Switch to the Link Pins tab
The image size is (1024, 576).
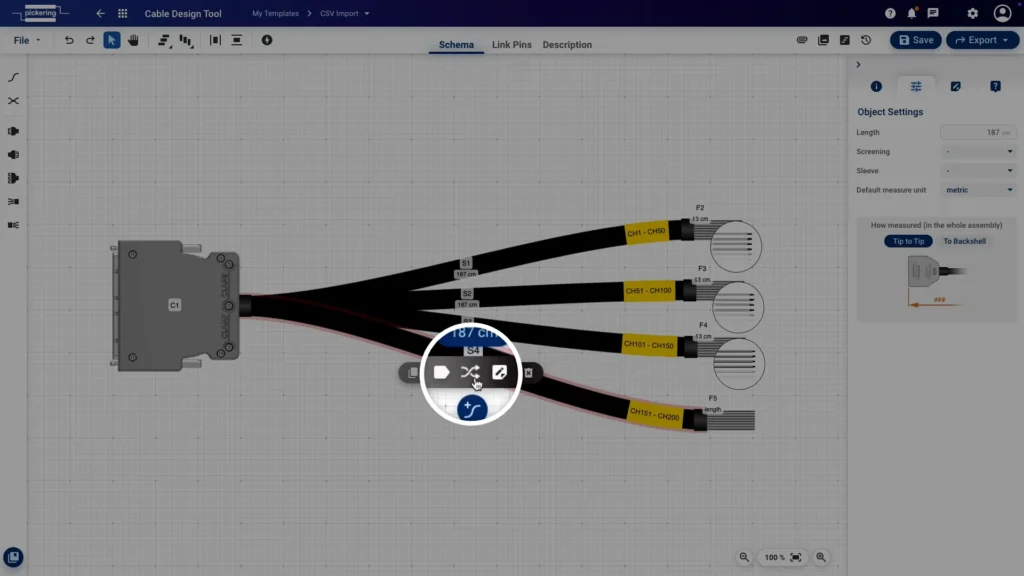point(511,44)
